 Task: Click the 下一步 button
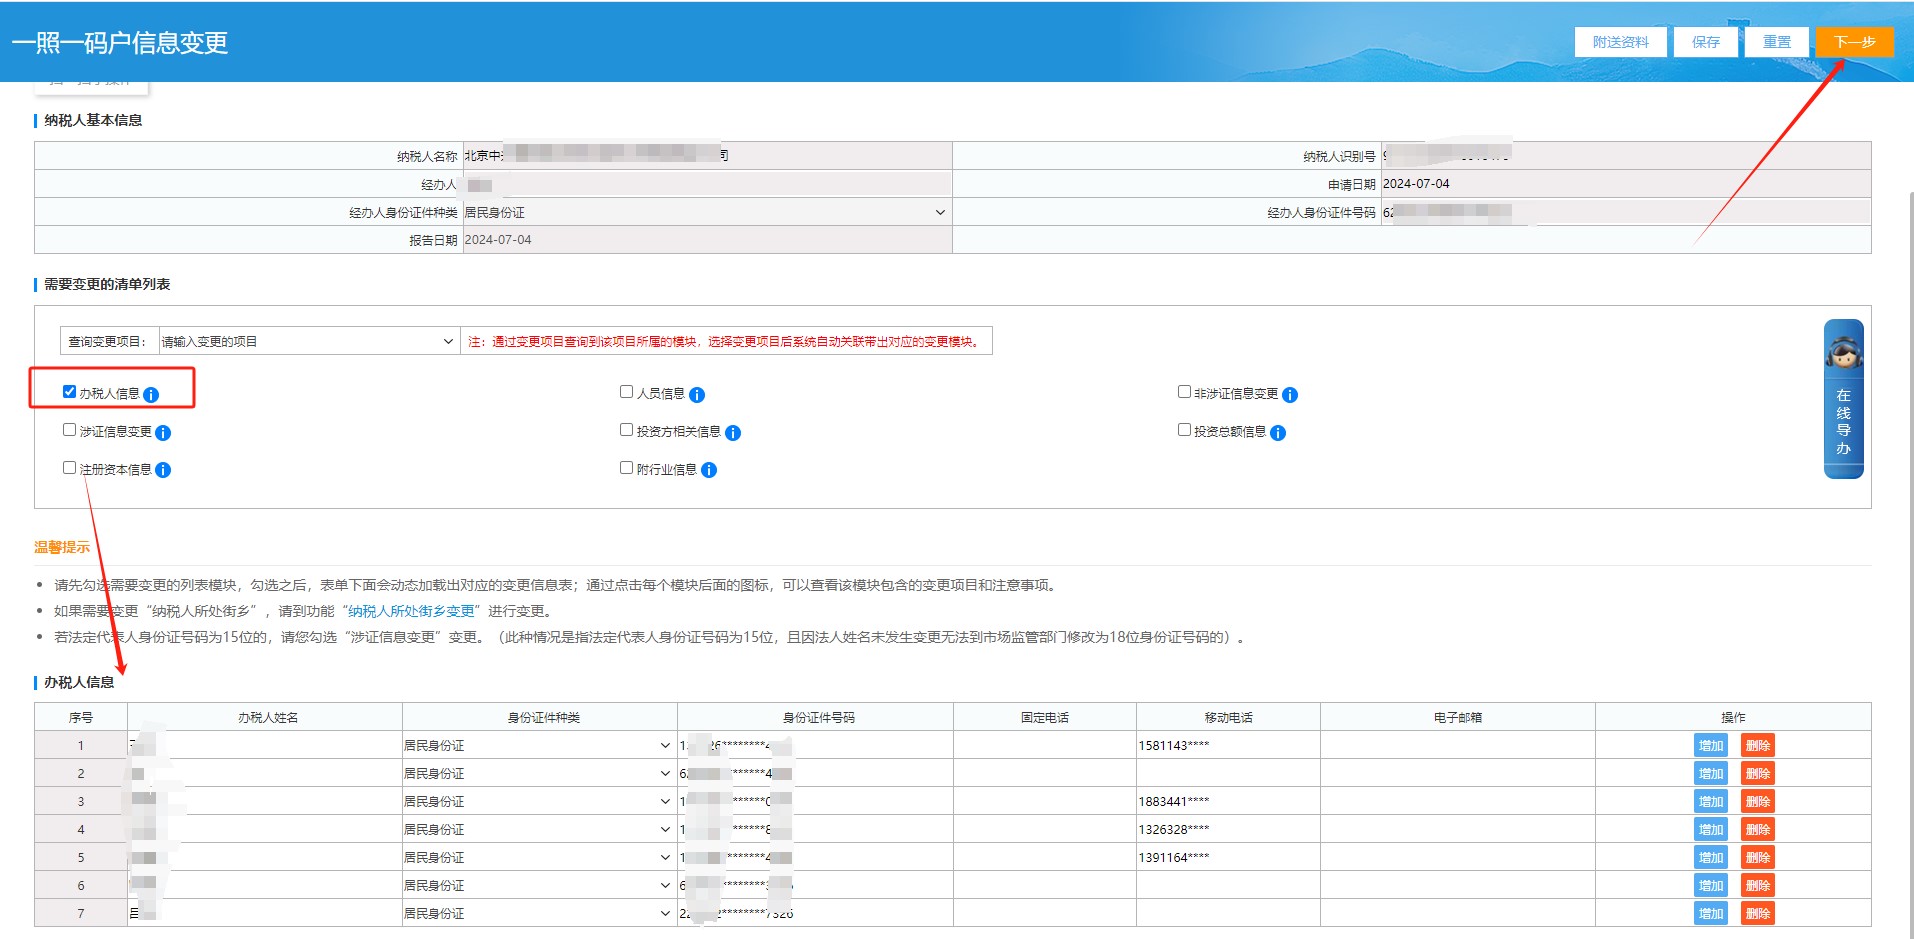[x=1855, y=42]
